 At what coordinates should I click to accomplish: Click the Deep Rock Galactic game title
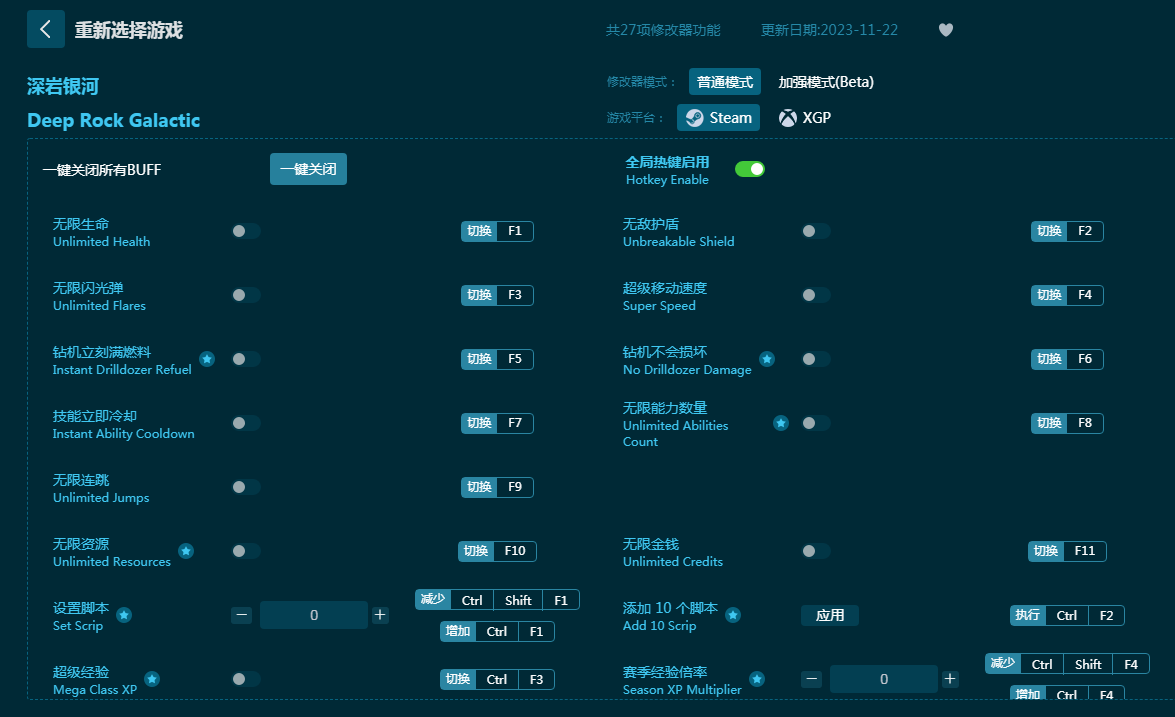pos(114,121)
